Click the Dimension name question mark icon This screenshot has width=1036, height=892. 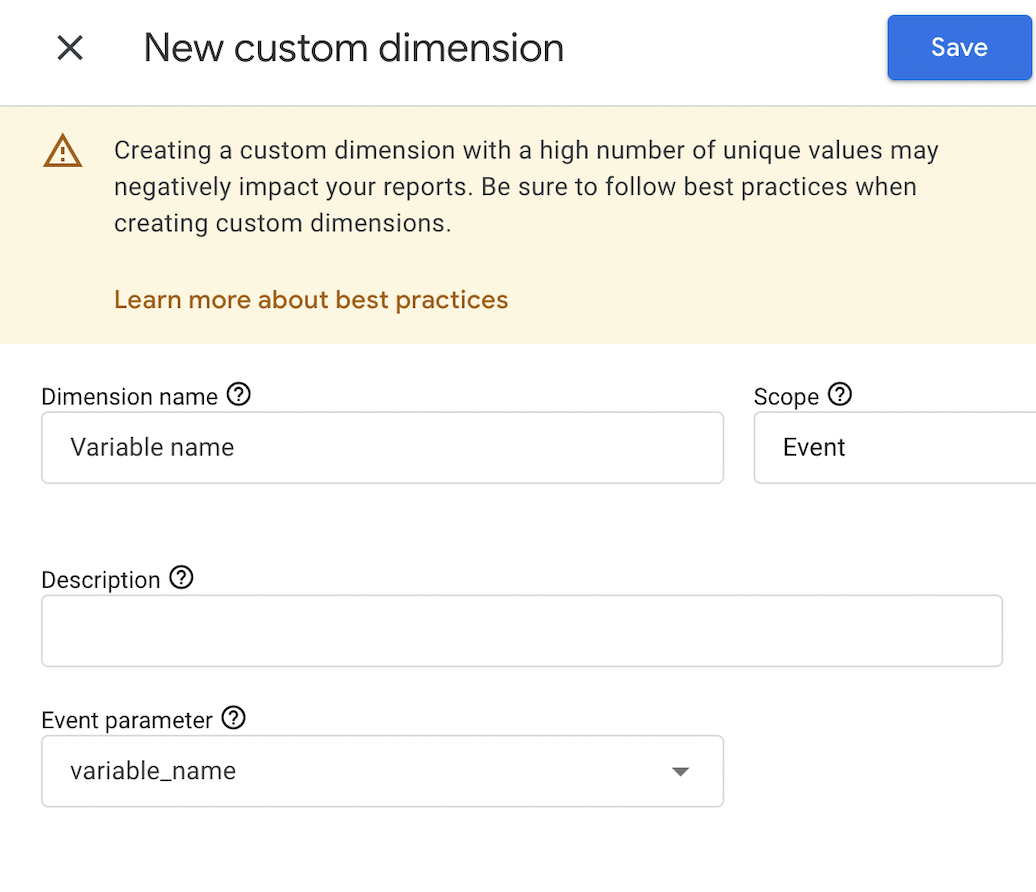238,395
